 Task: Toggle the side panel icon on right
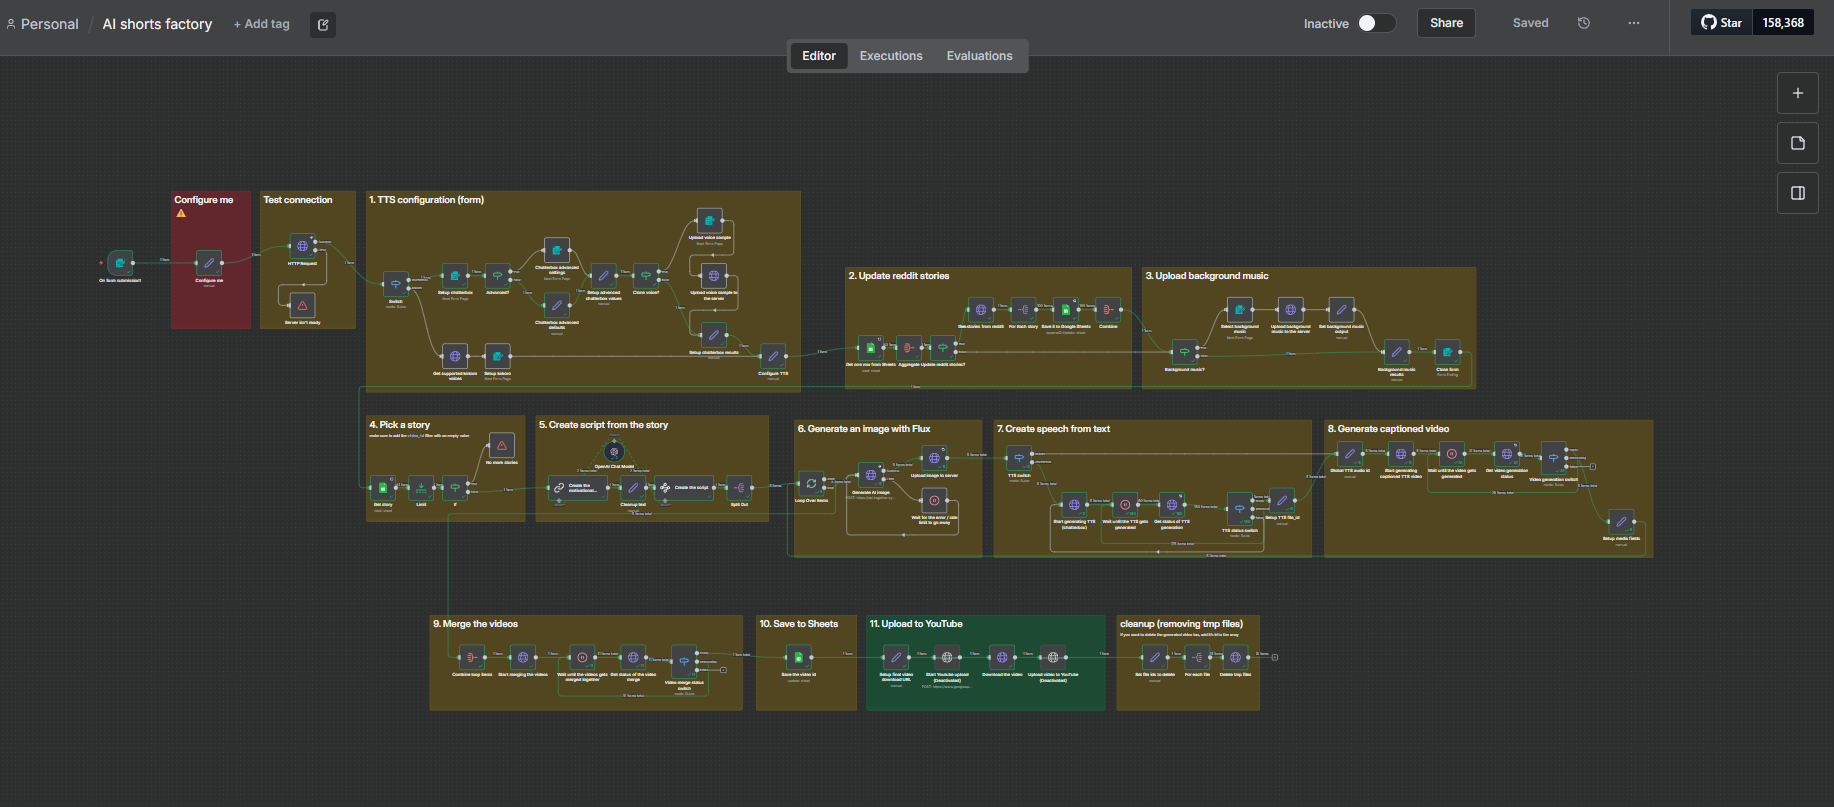click(x=1797, y=193)
